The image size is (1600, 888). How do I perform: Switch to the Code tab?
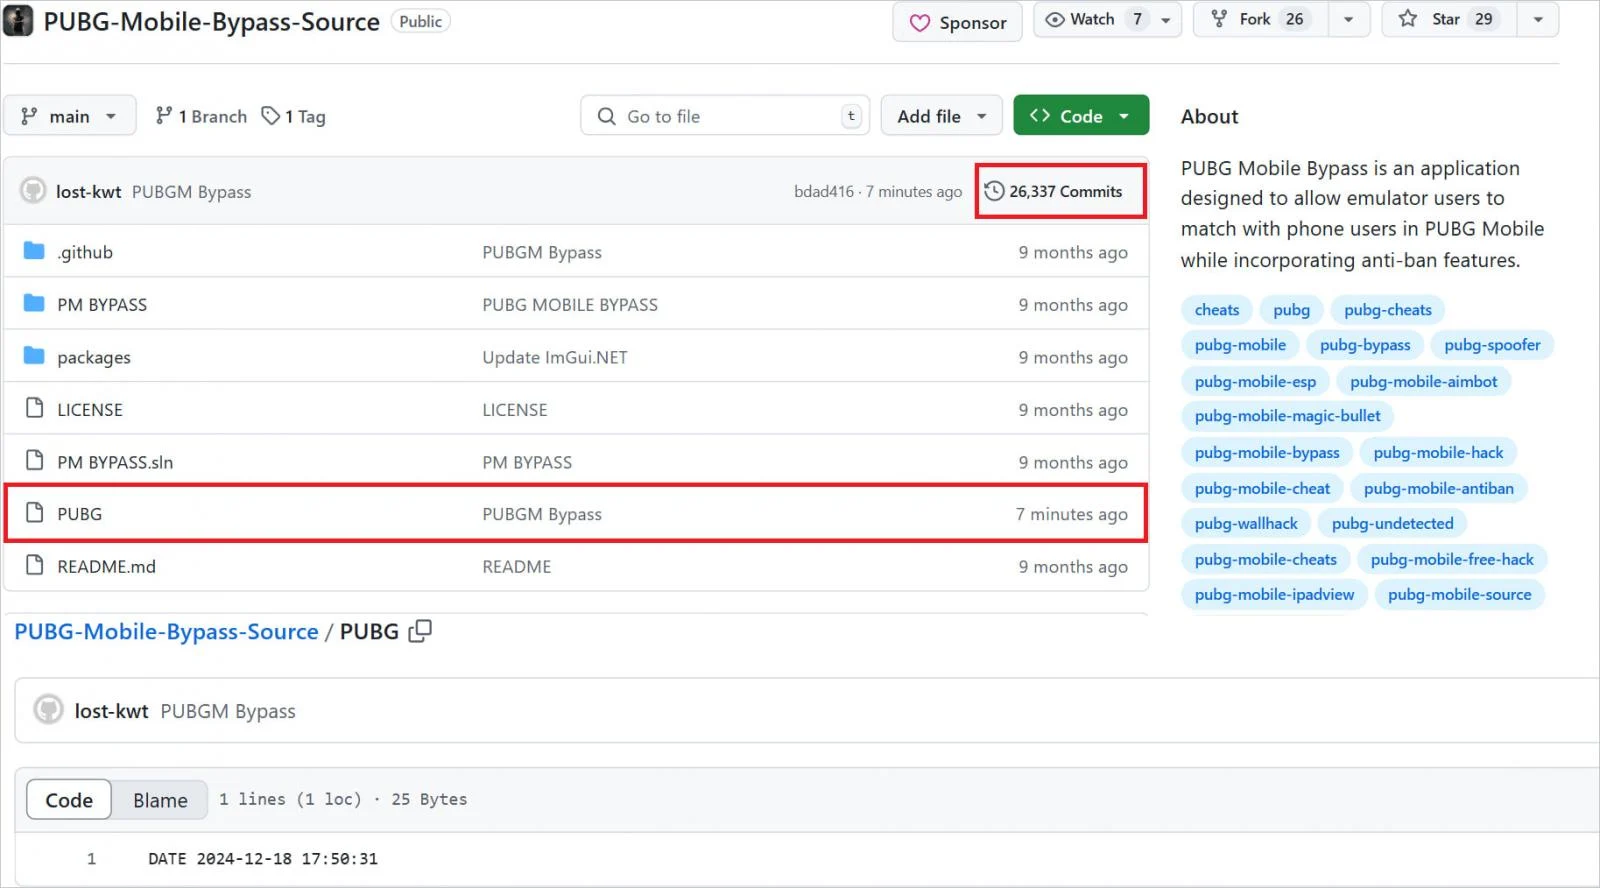pyautogui.click(x=69, y=800)
